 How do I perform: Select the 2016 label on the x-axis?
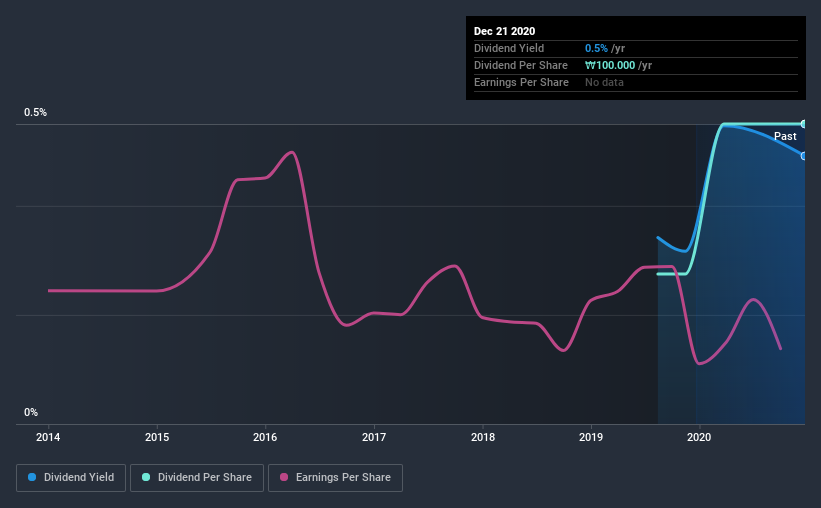click(265, 437)
